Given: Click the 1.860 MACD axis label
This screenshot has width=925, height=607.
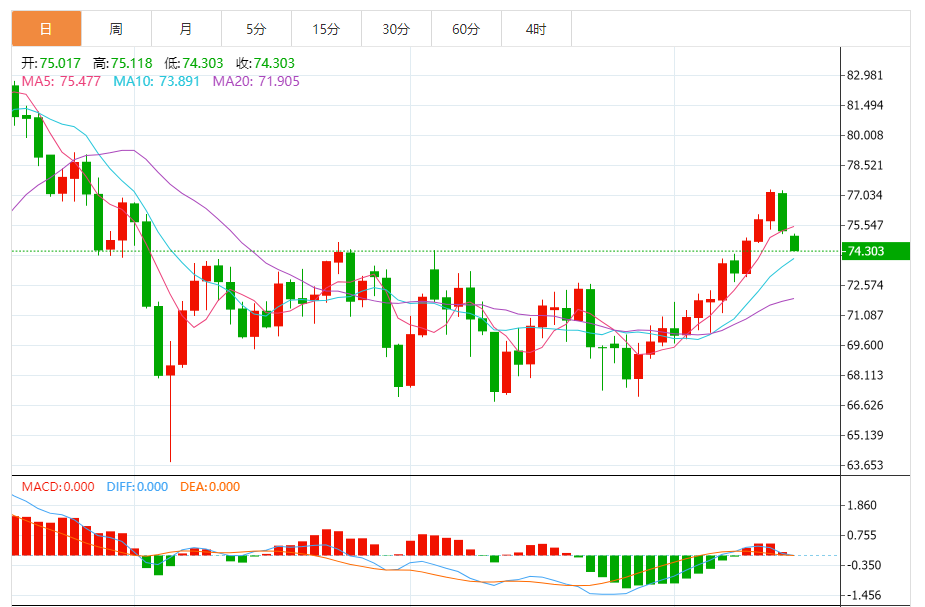Looking at the screenshot, I should [x=862, y=506].
